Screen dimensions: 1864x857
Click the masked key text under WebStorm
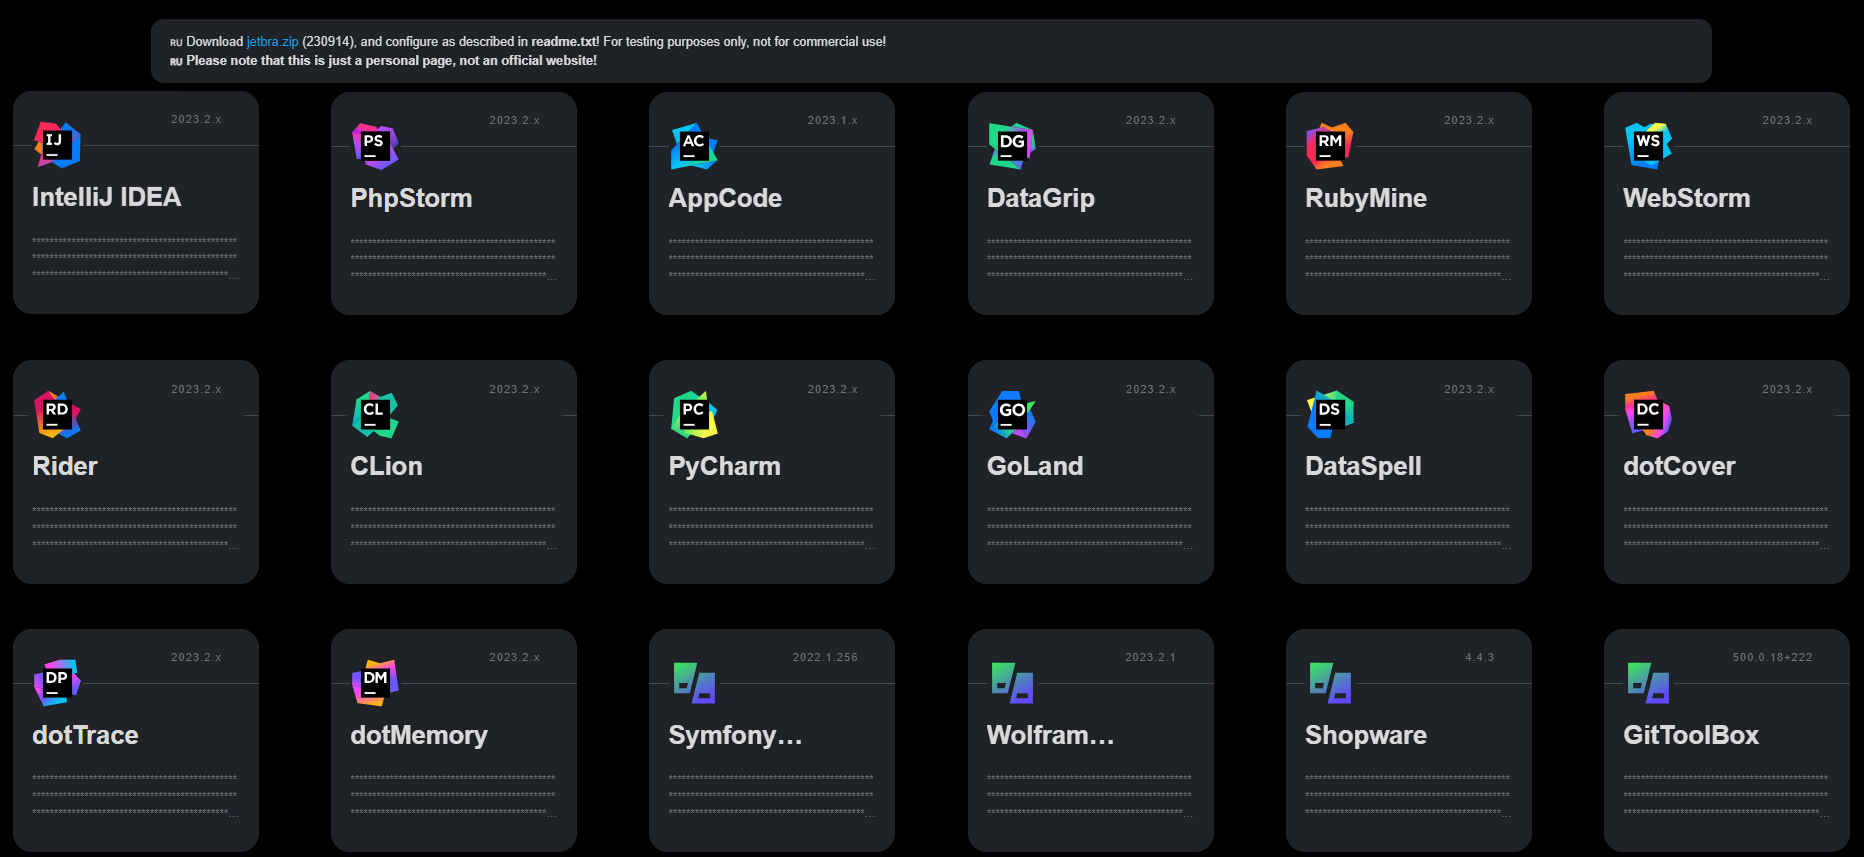click(1726, 258)
